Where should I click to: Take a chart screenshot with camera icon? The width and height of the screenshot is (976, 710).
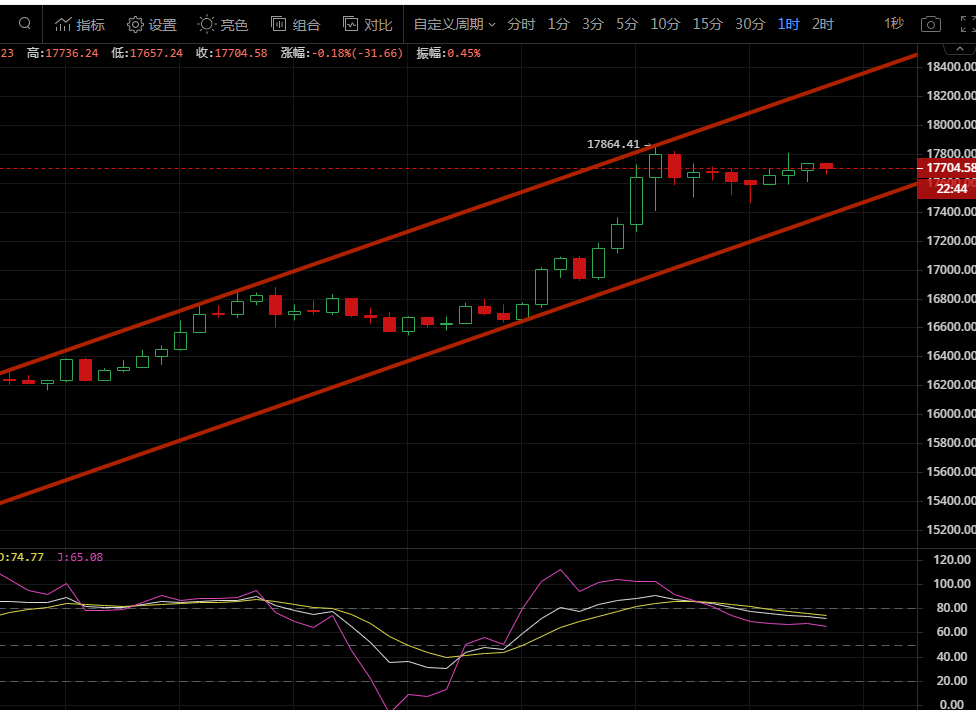[930, 24]
